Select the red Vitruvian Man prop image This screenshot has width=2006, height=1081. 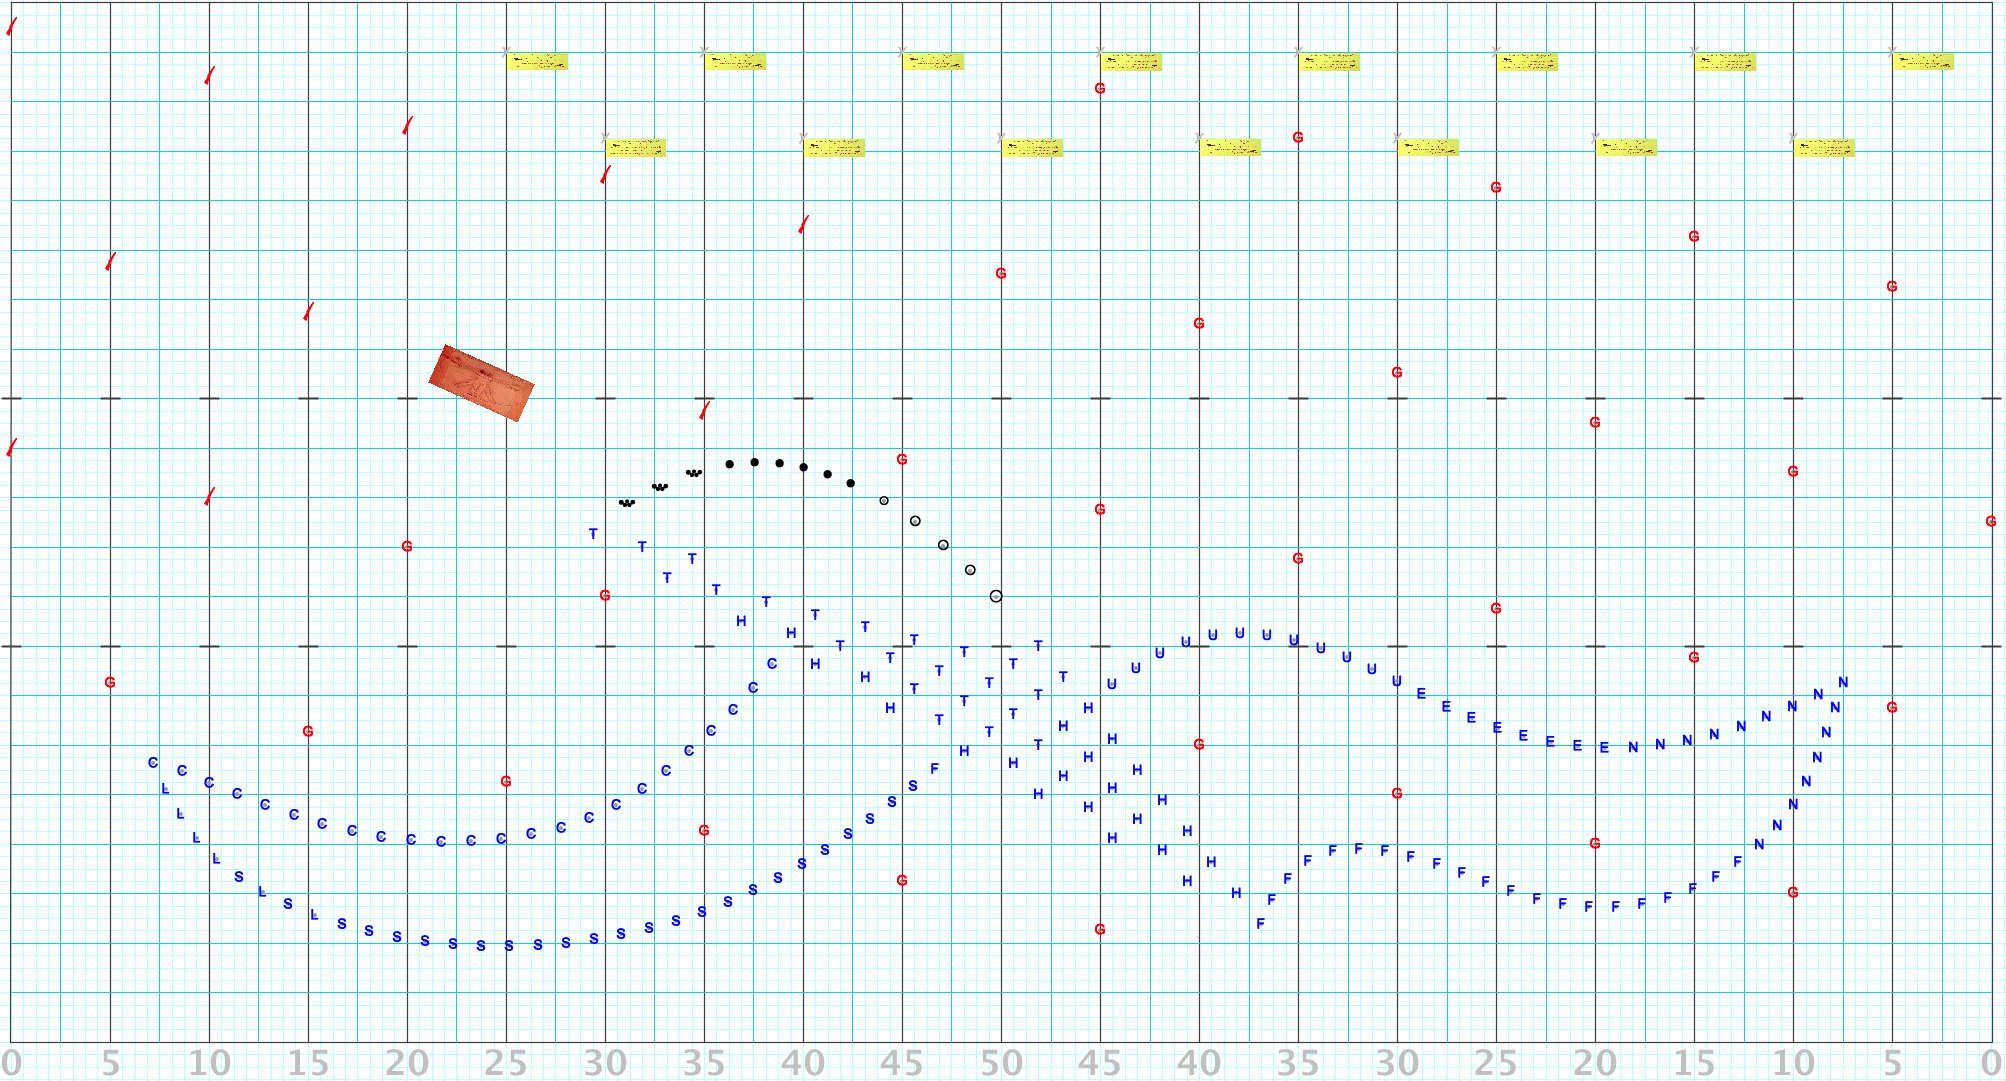pyautogui.click(x=481, y=383)
